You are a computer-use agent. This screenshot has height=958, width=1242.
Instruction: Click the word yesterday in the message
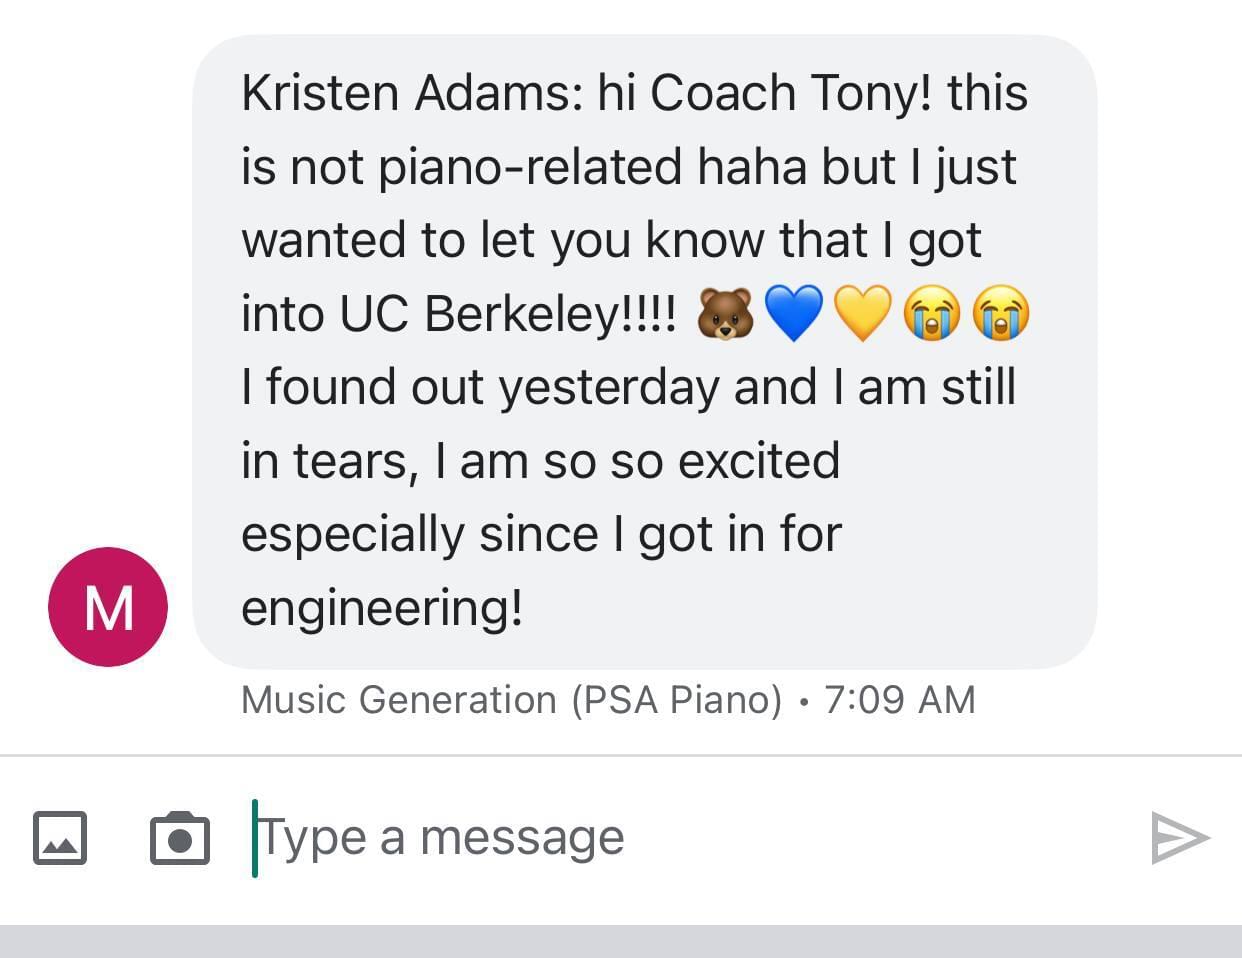[609, 388]
